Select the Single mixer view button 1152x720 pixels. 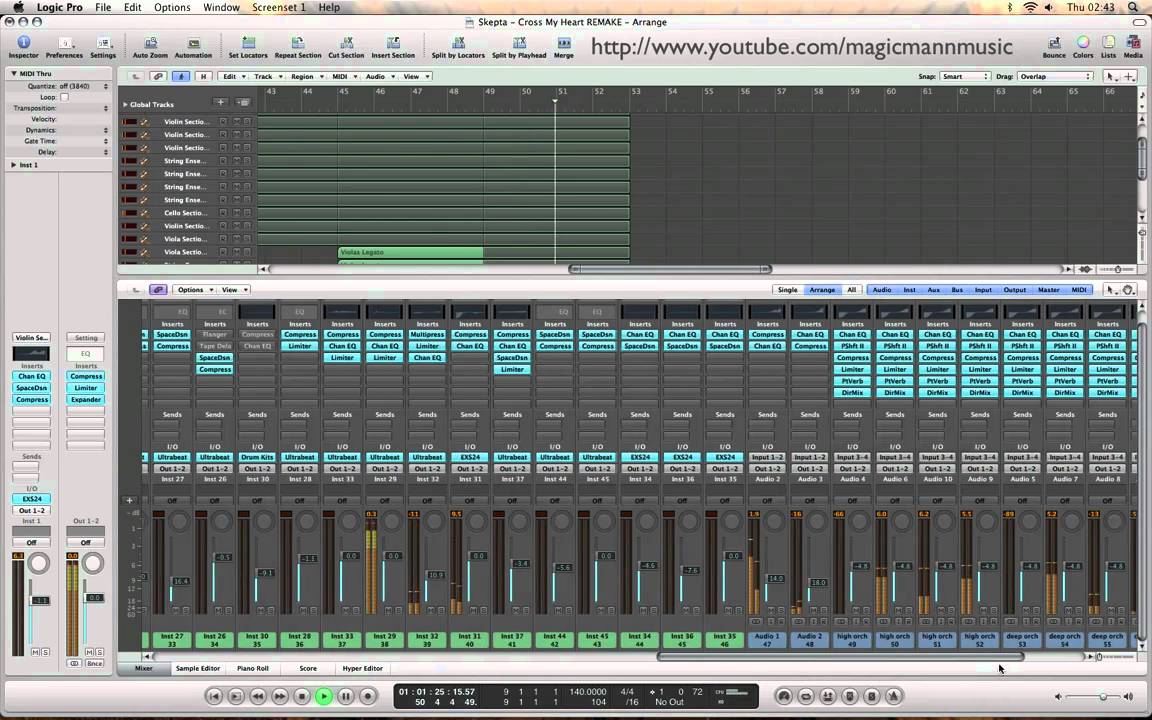tap(788, 289)
